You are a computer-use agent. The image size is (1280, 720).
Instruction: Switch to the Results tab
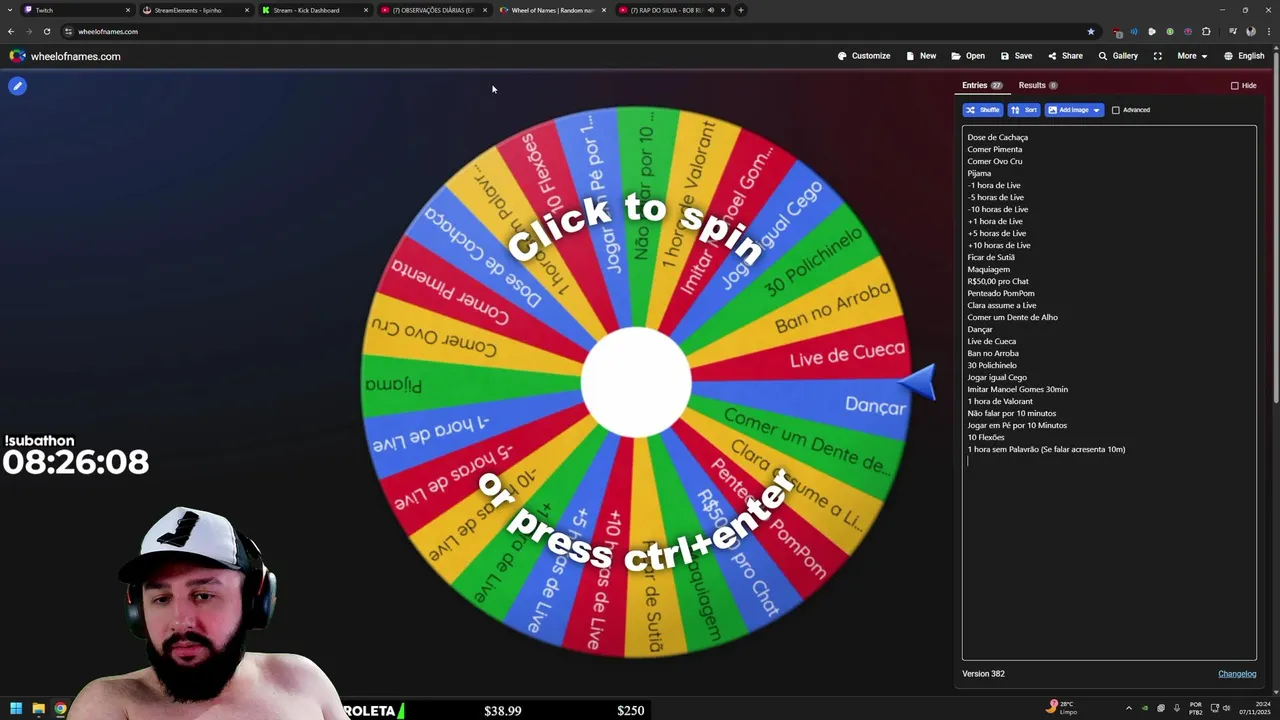point(1038,85)
